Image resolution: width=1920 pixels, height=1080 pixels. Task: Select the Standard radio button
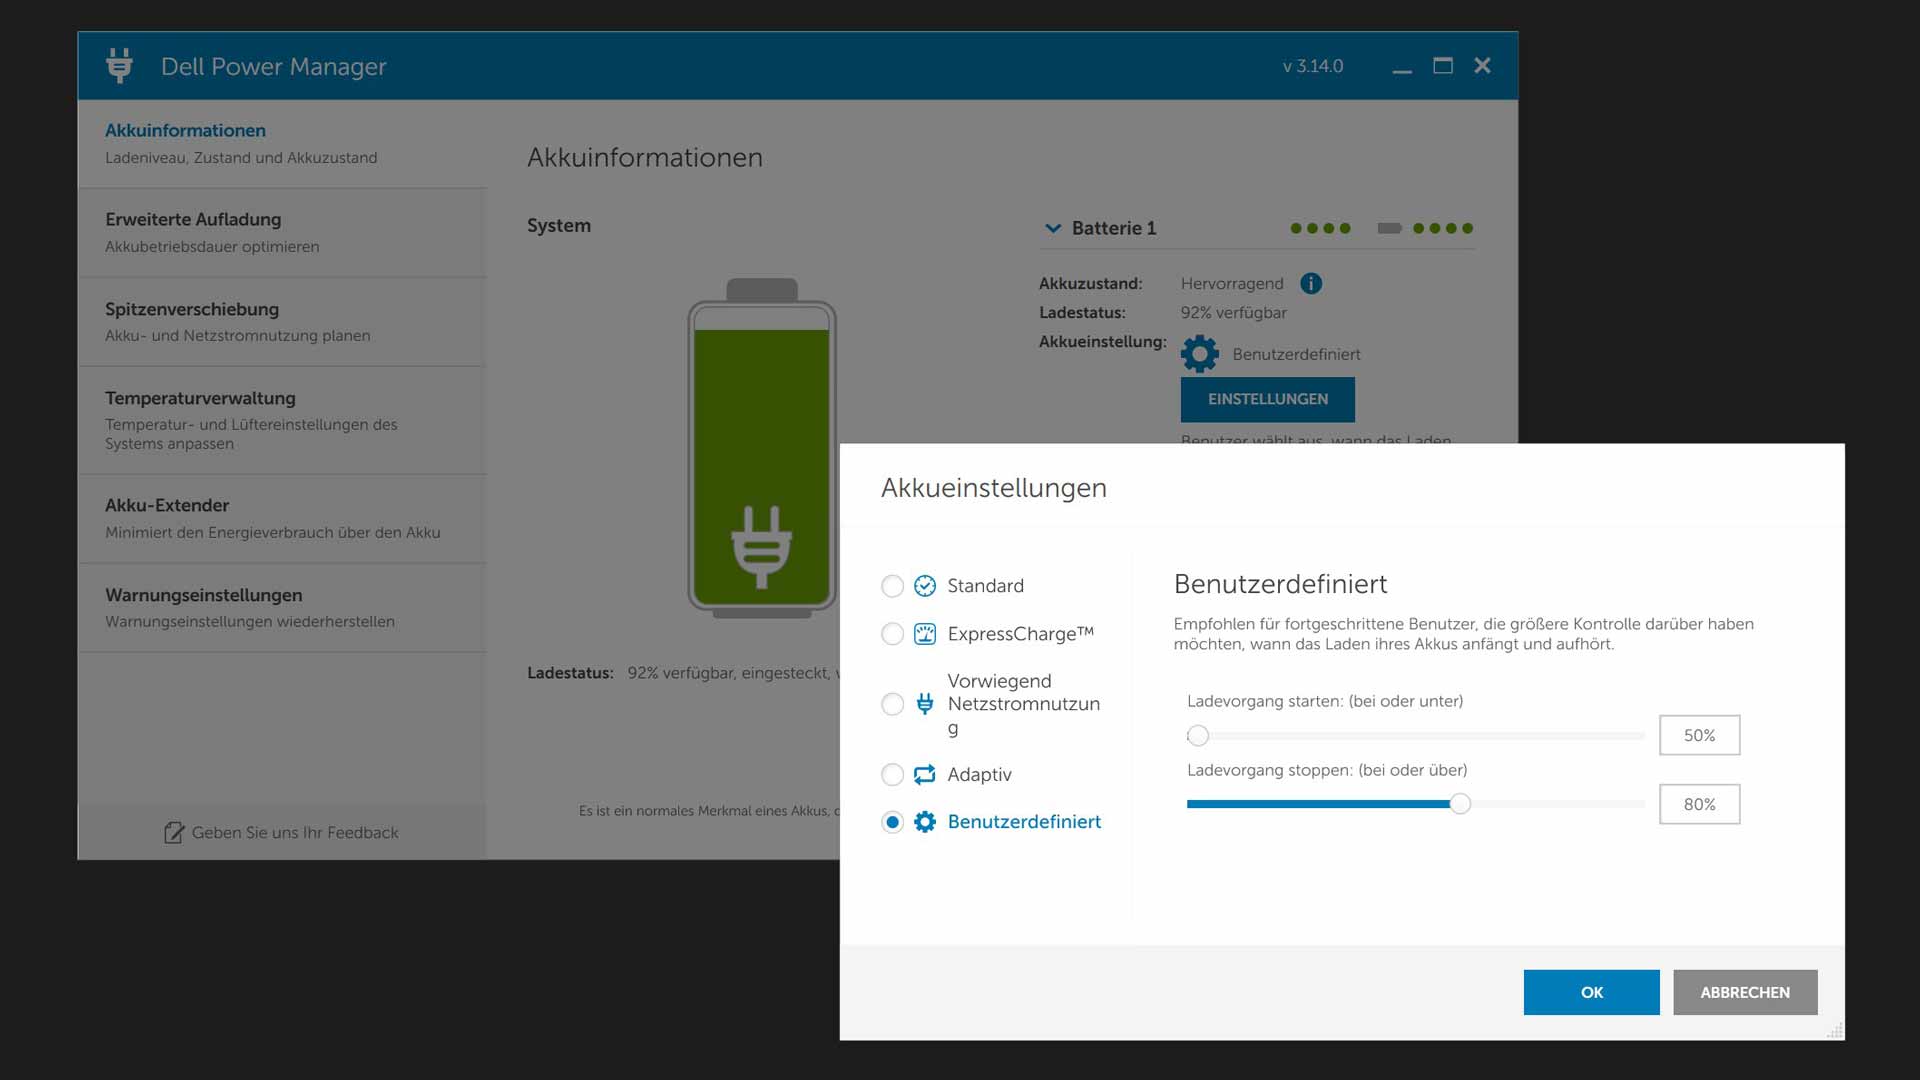coord(892,586)
